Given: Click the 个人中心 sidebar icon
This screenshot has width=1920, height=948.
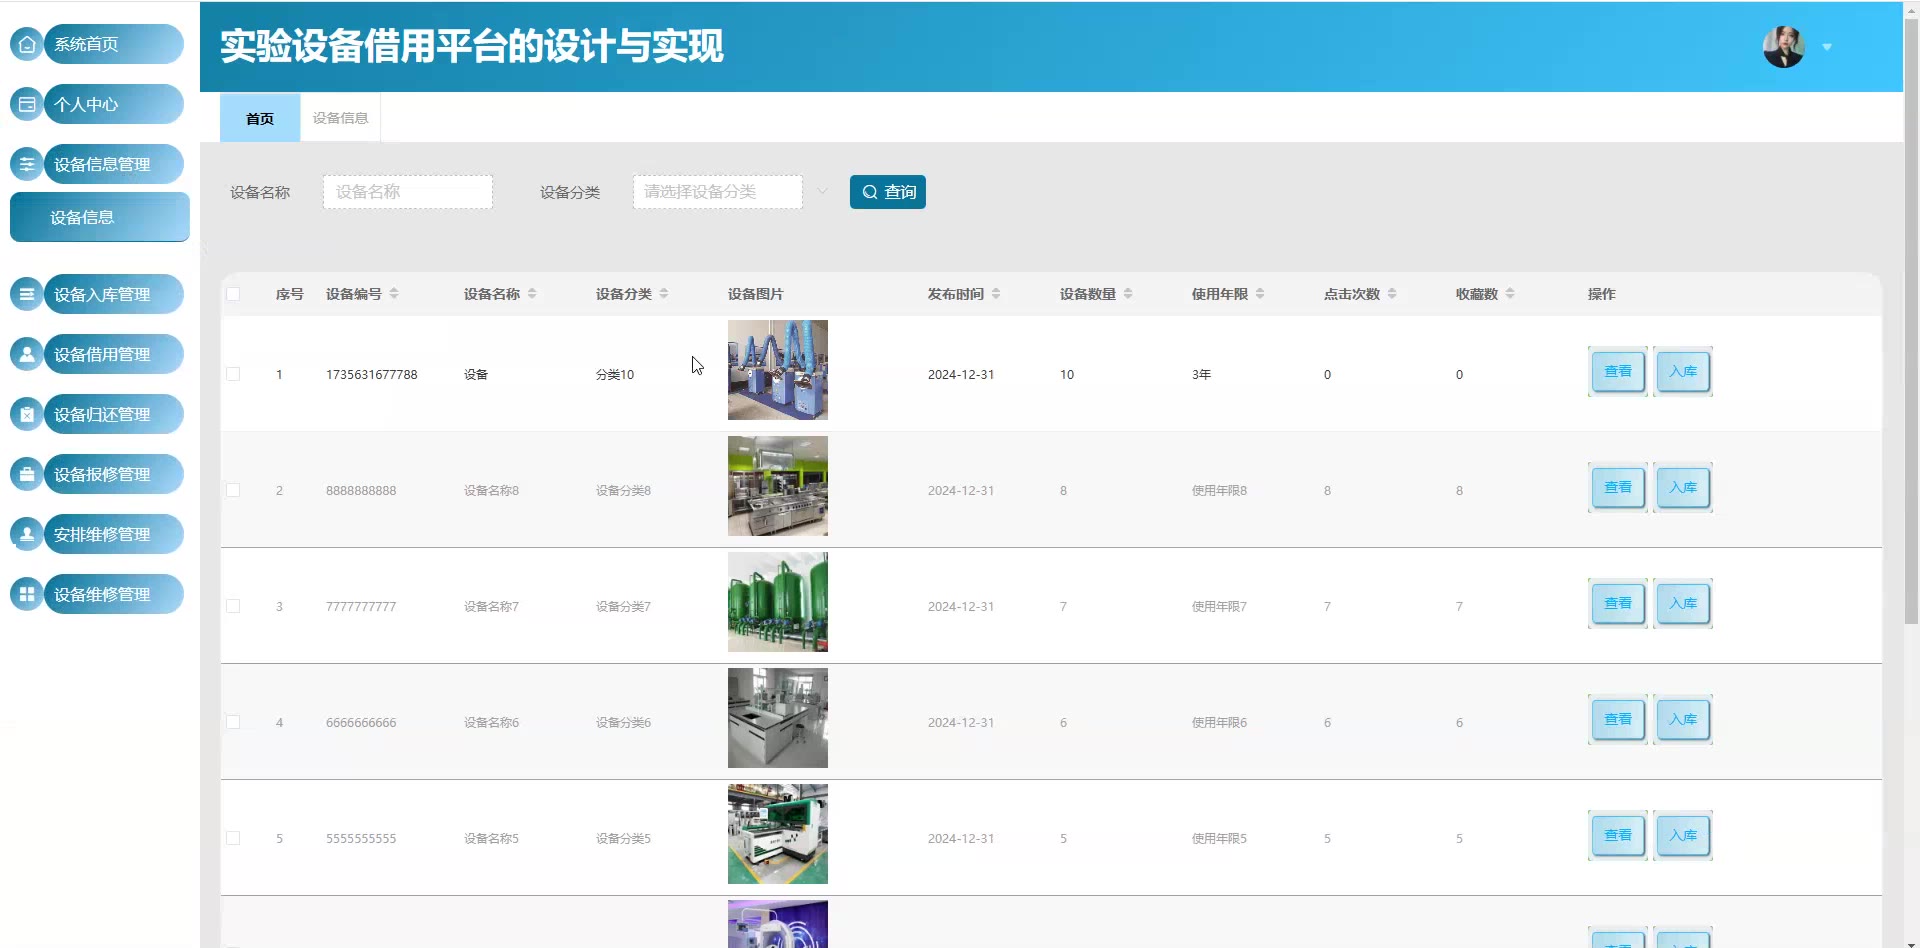Looking at the screenshot, I should point(27,104).
